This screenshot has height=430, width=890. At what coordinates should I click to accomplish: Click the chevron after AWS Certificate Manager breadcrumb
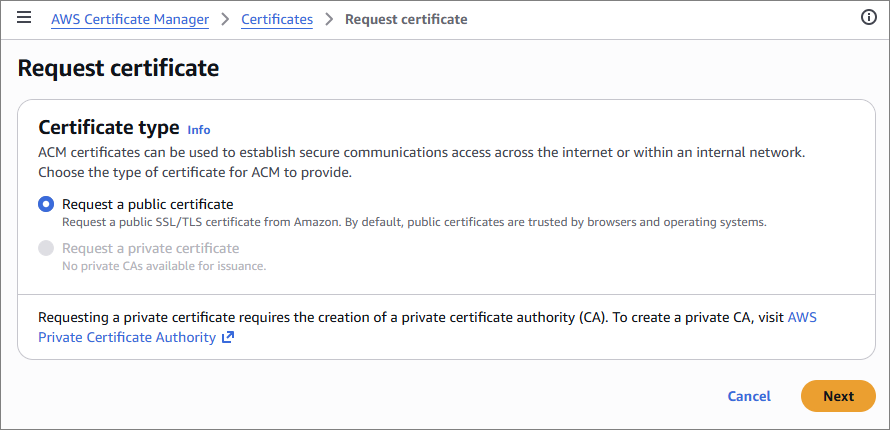pyautogui.click(x=225, y=19)
